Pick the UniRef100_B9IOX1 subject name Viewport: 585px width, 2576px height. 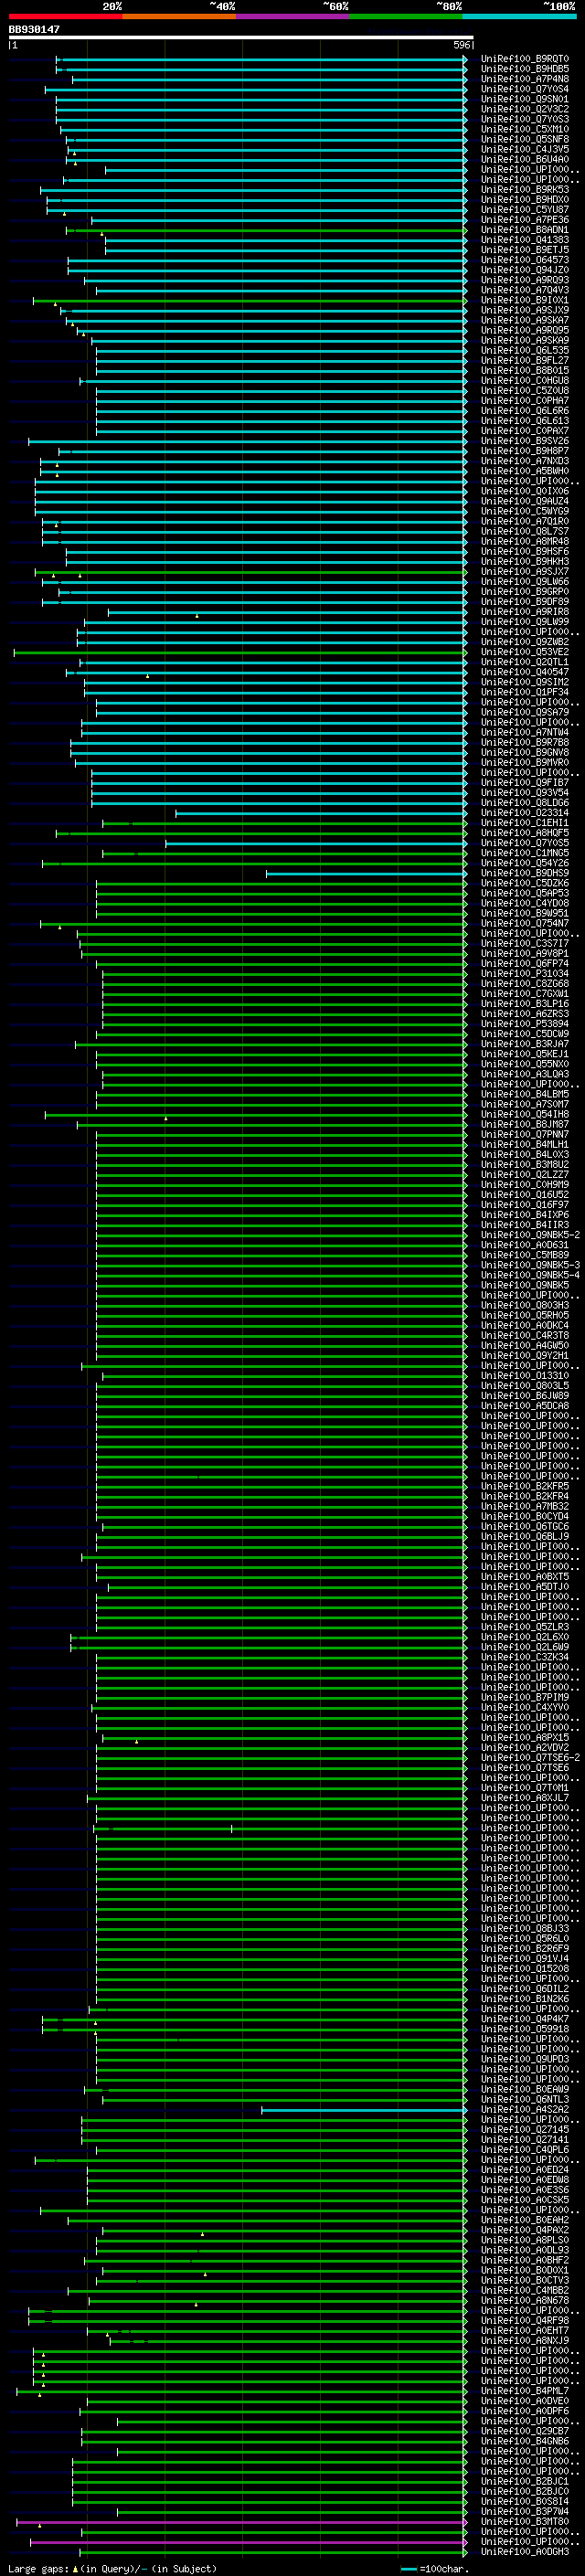point(524,300)
